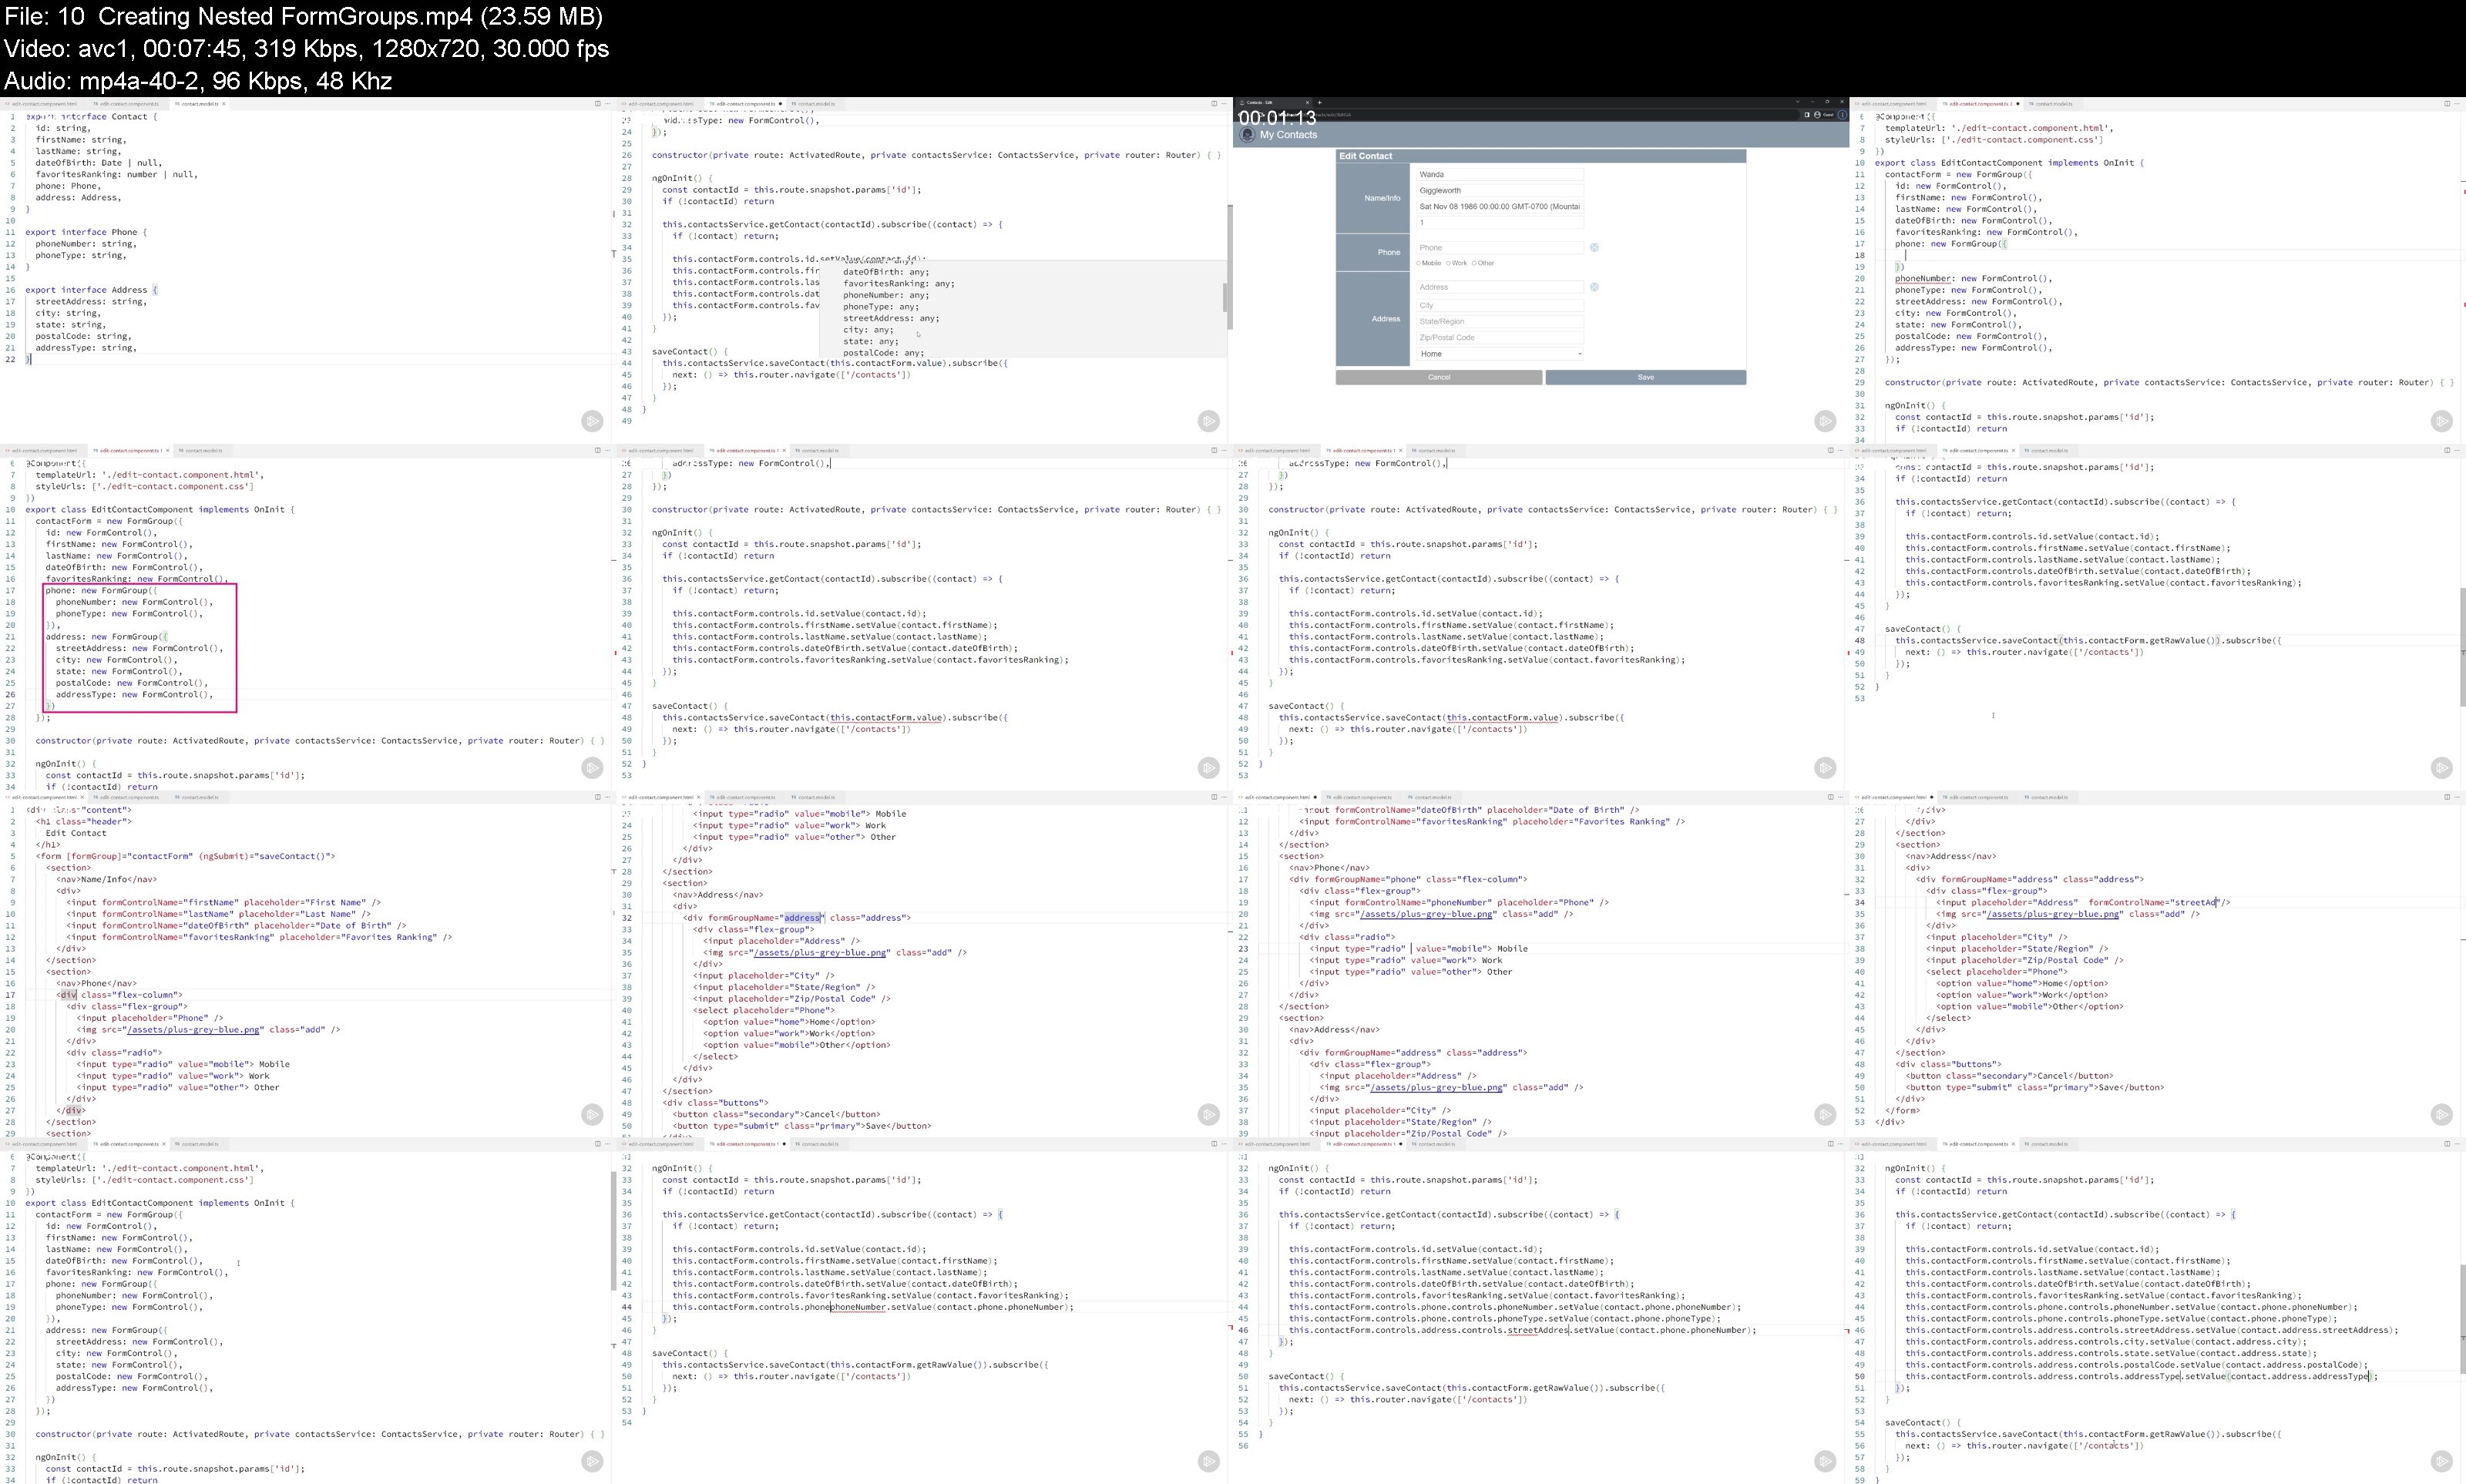
Task: Click the favorites ranking field showing 1
Action: [x=1500, y=222]
